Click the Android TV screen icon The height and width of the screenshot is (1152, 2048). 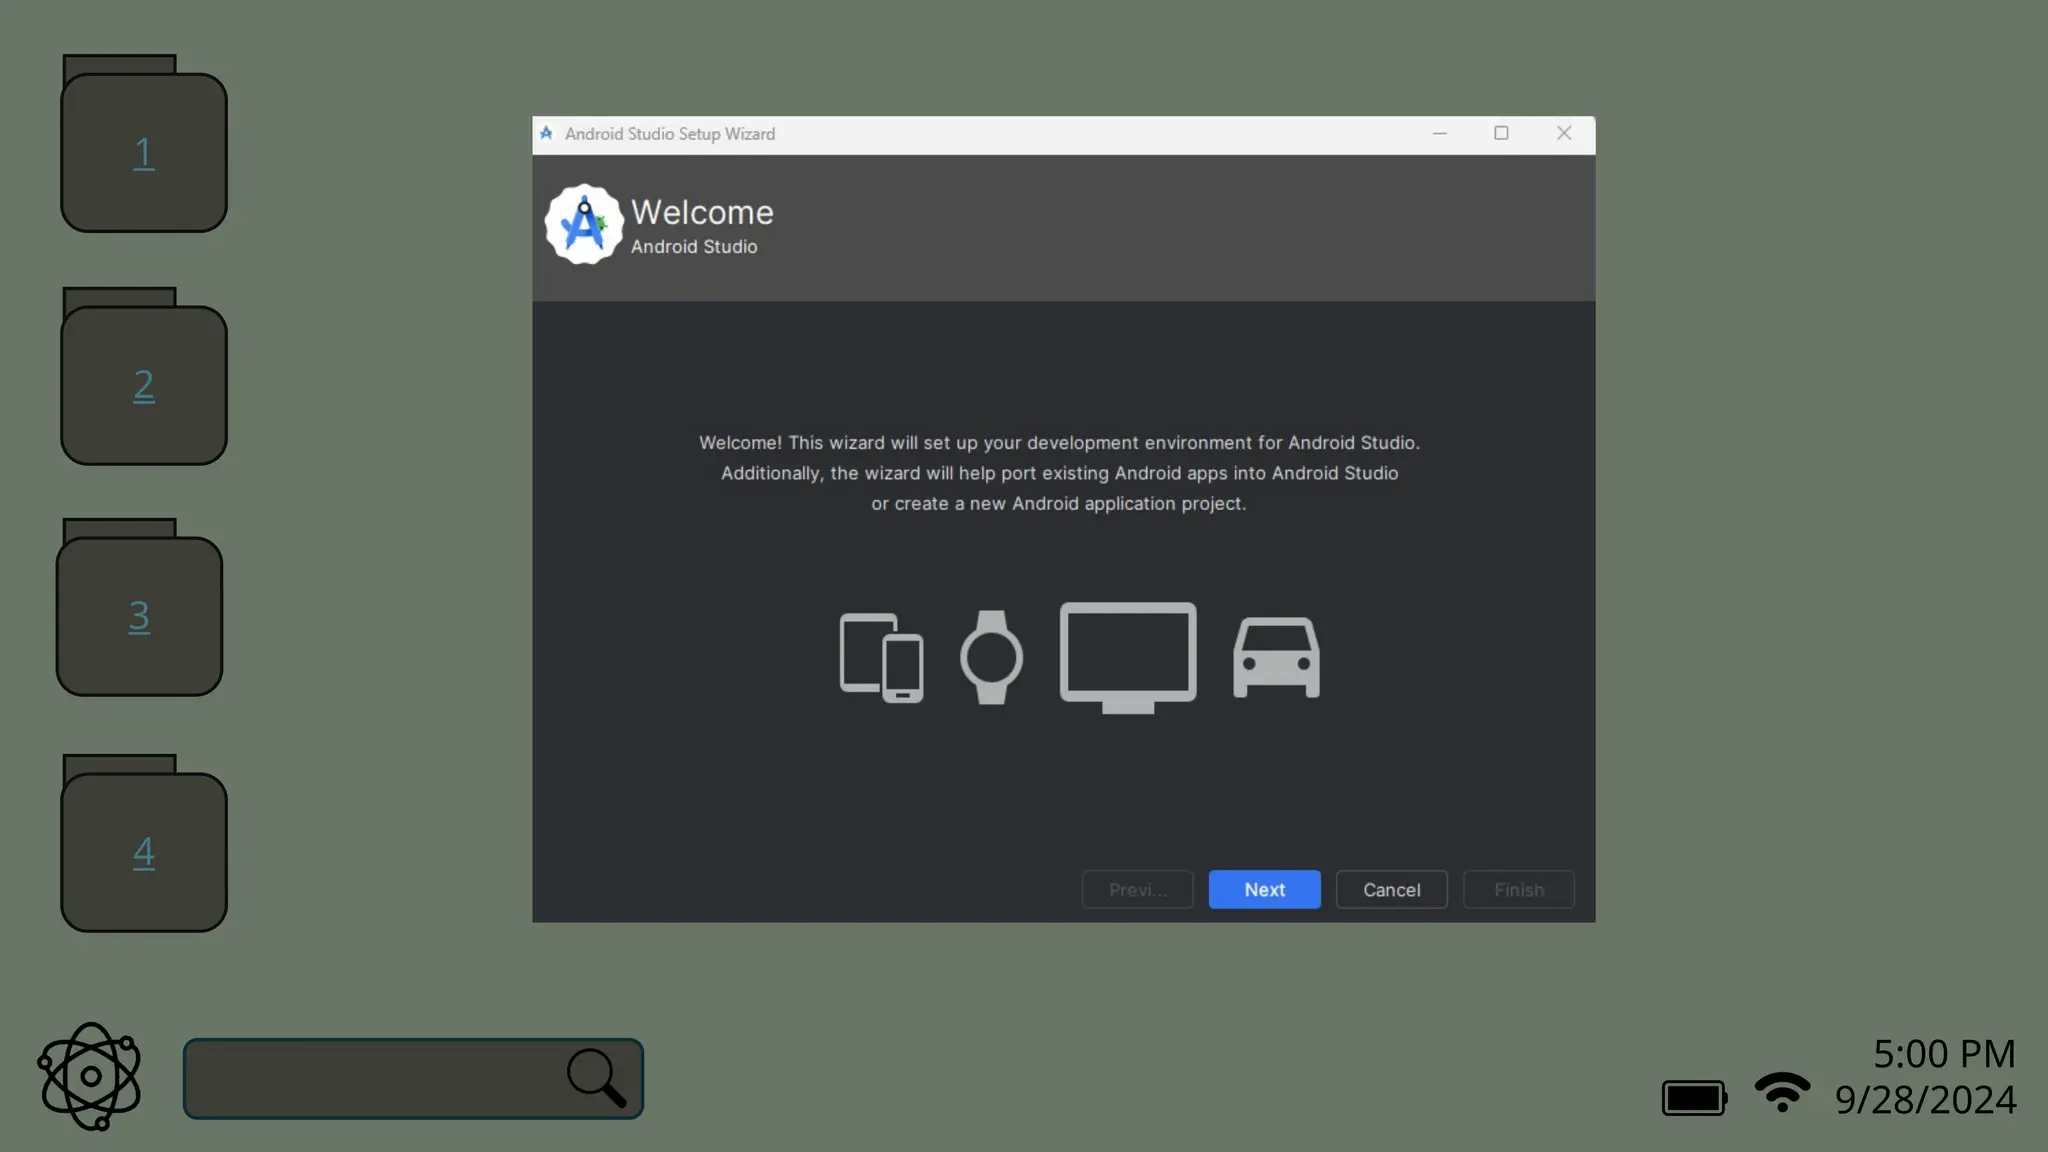(1128, 656)
